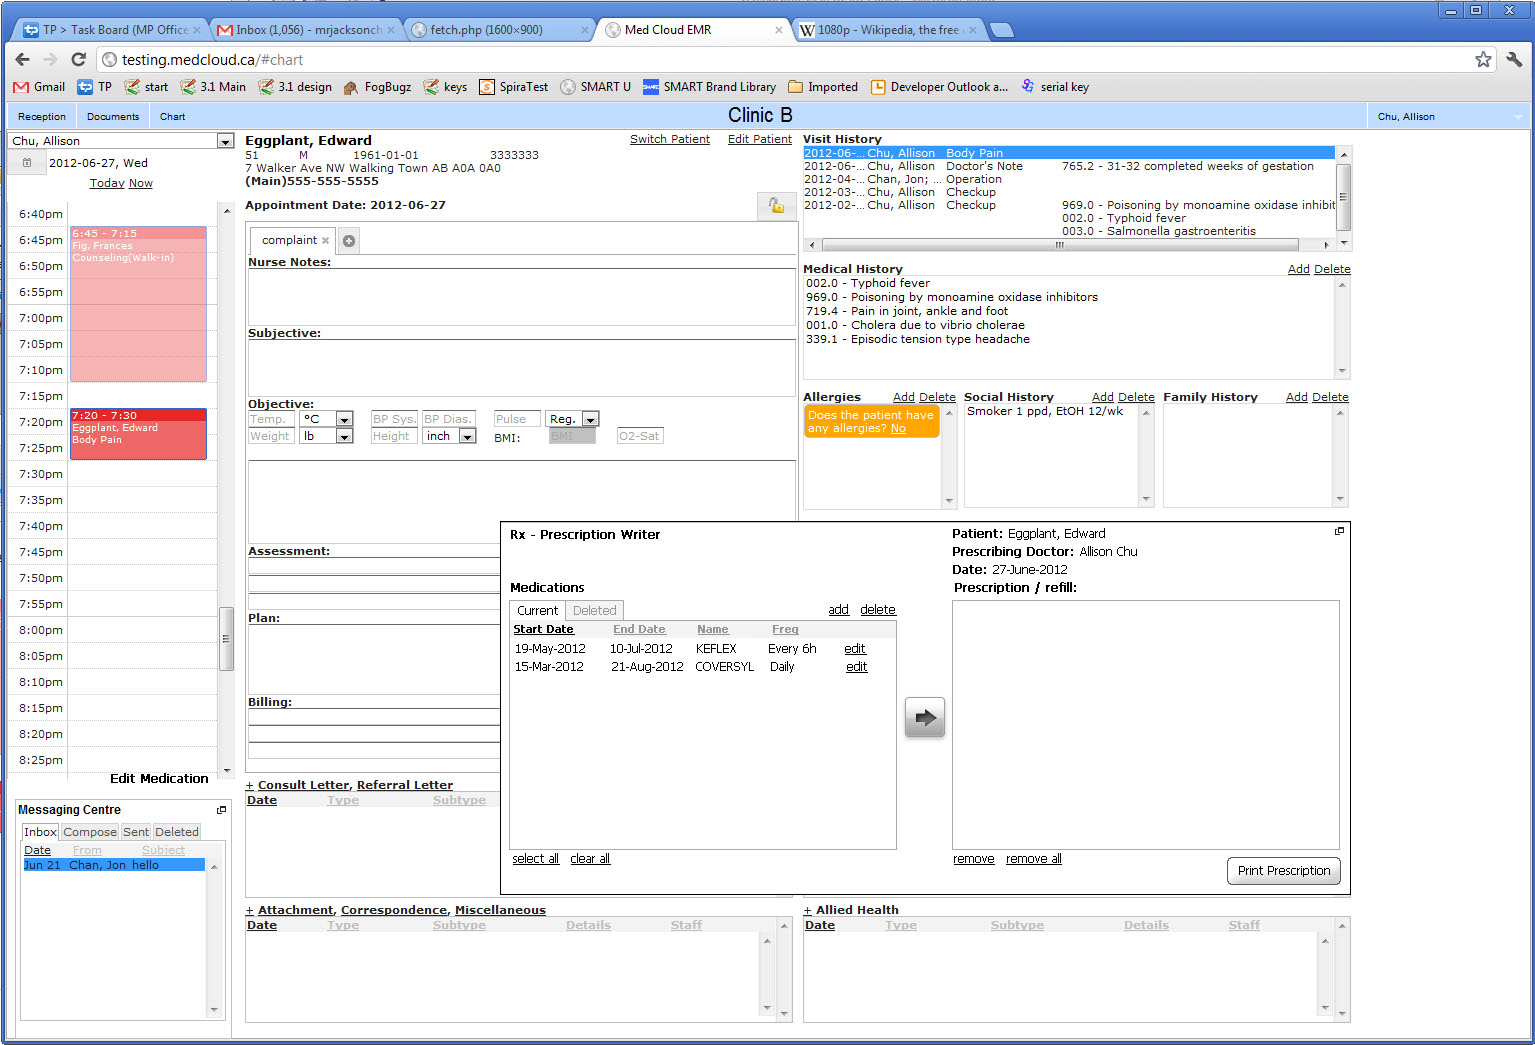1535x1045 pixels.
Task: Click the arrow to move medications to prescription
Action: 925,717
